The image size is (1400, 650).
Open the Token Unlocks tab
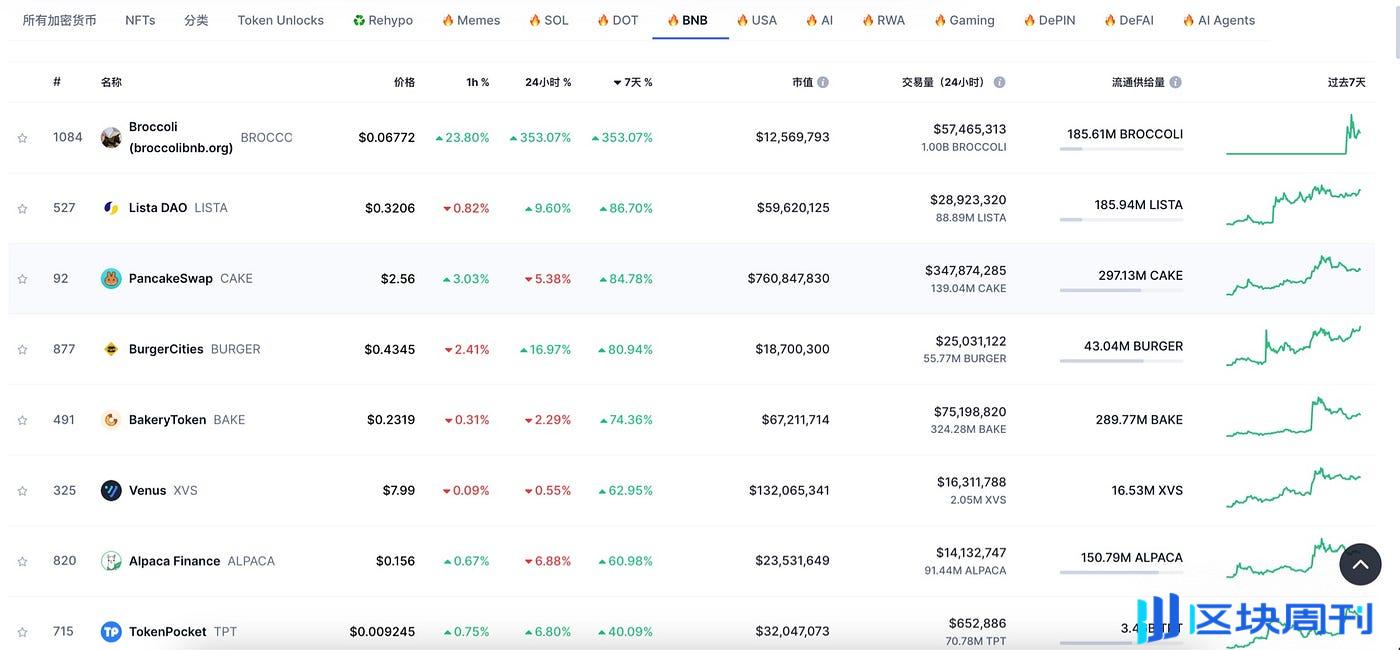point(281,20)
